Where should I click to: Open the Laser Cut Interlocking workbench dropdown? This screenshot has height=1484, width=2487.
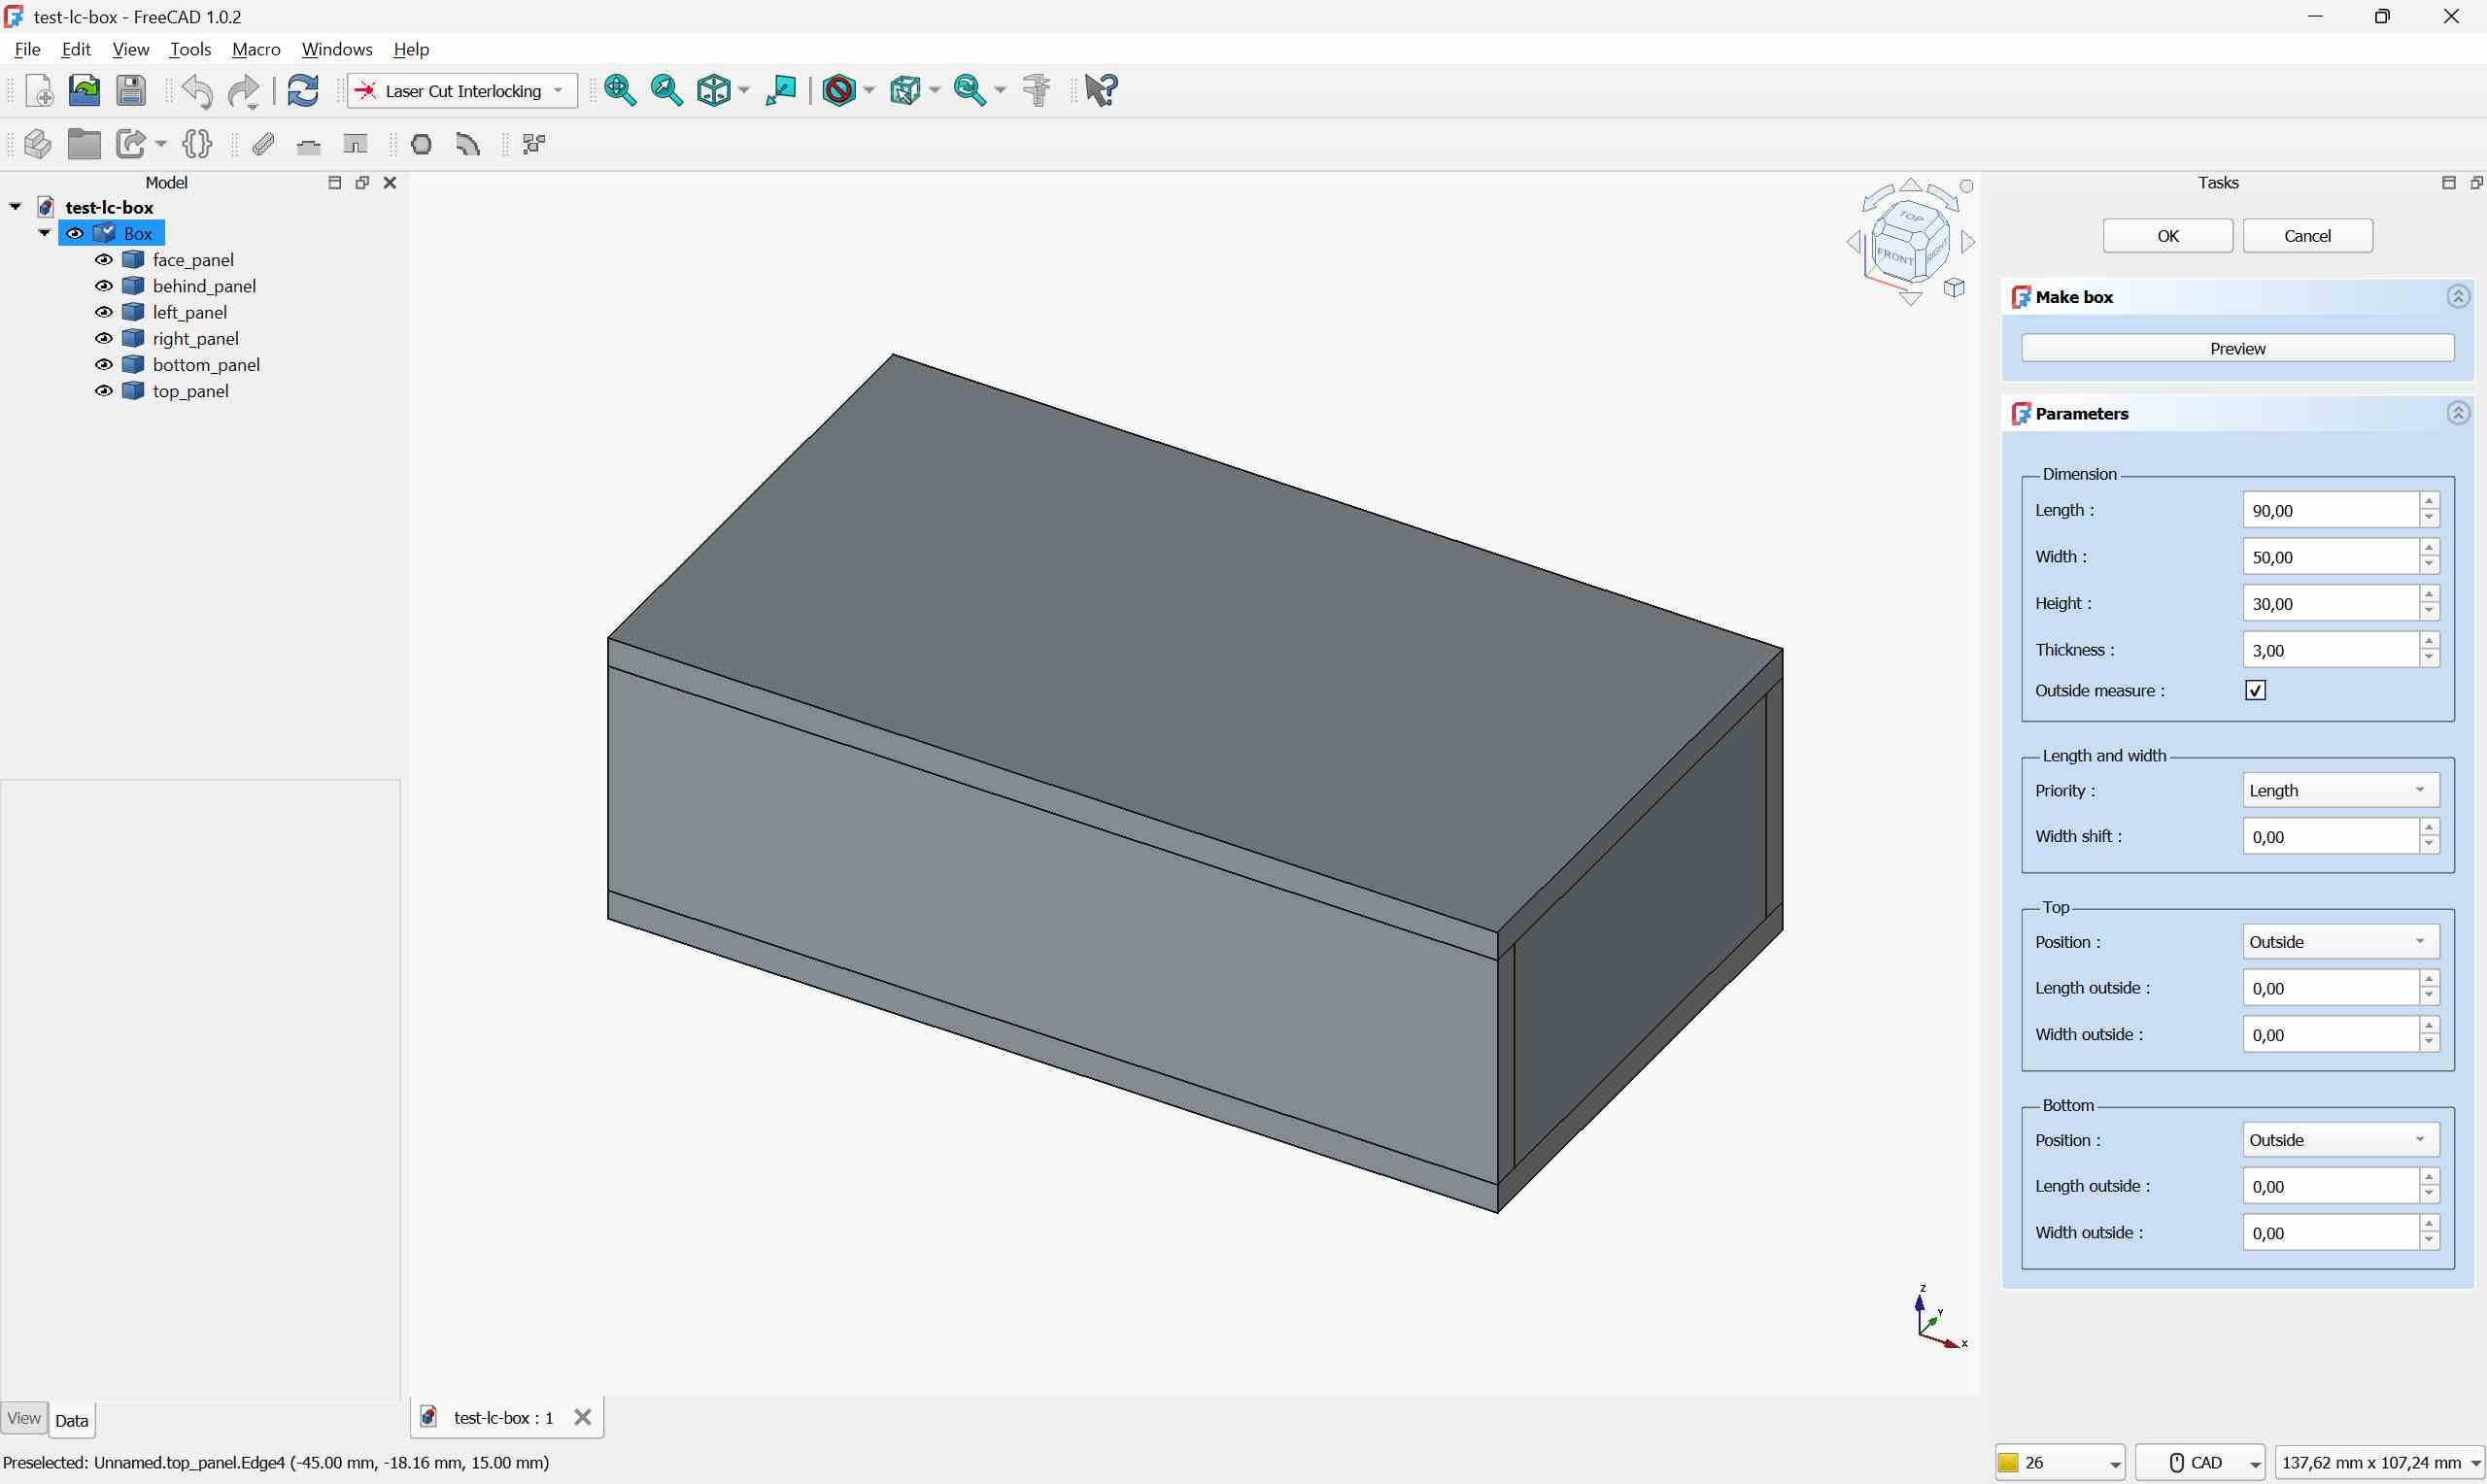pyautogui.click(x=557, y=90)
